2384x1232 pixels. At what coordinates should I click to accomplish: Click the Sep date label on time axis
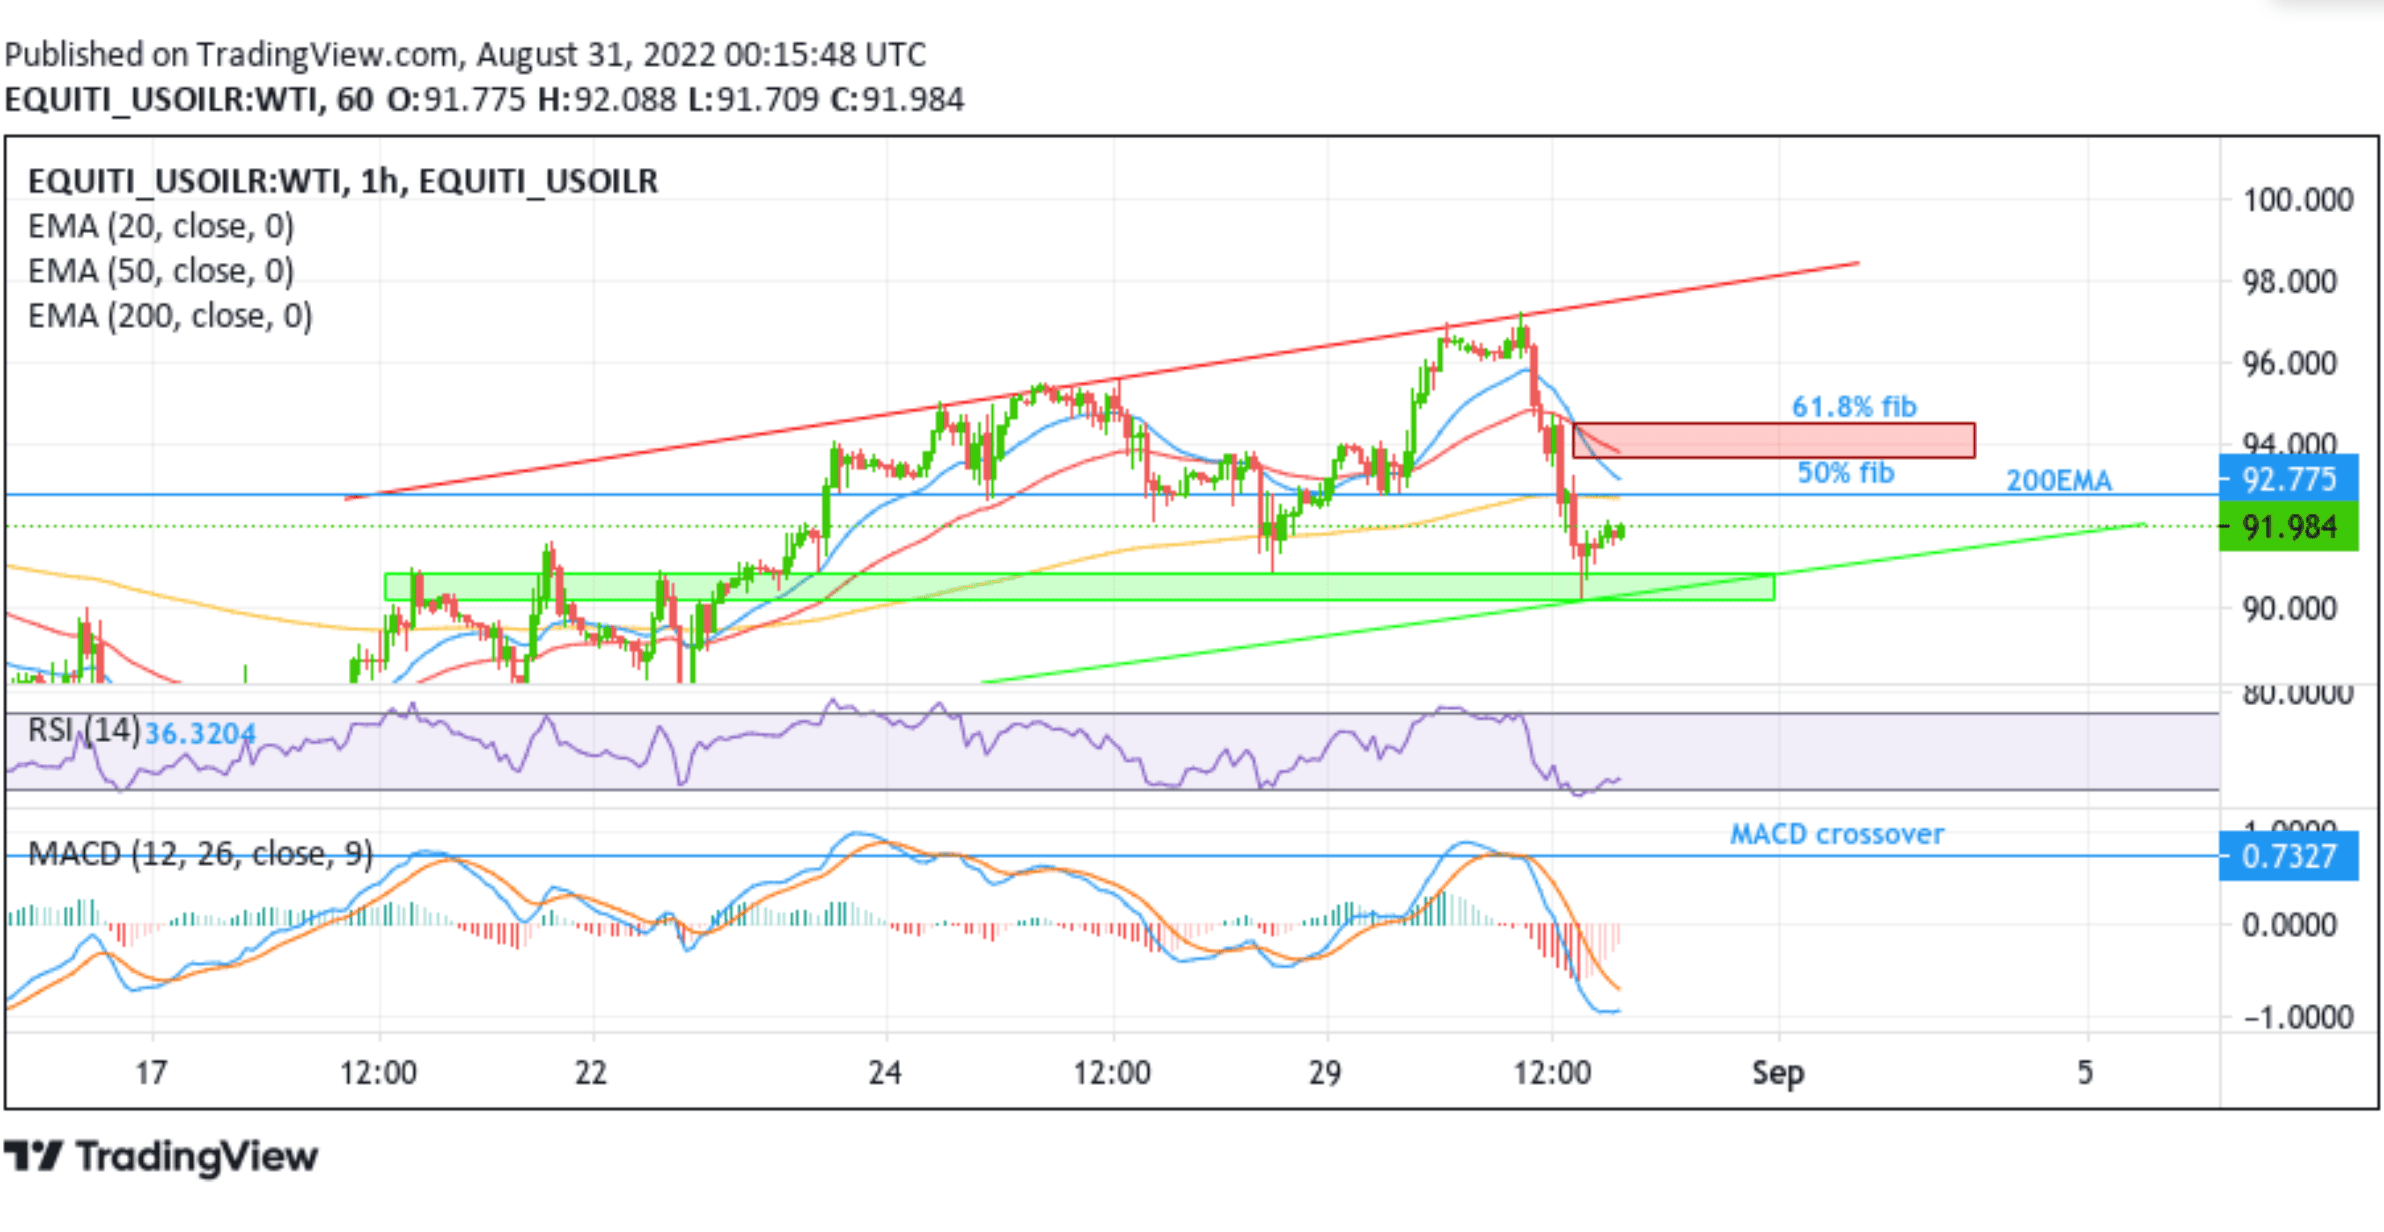tap(1778, 1074)
